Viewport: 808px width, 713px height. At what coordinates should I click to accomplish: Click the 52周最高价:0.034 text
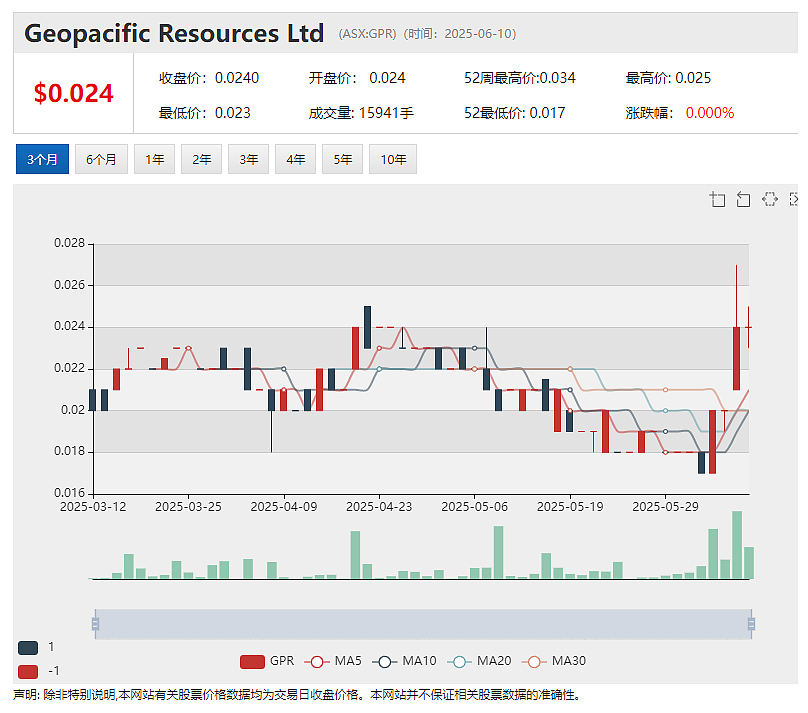519,78
